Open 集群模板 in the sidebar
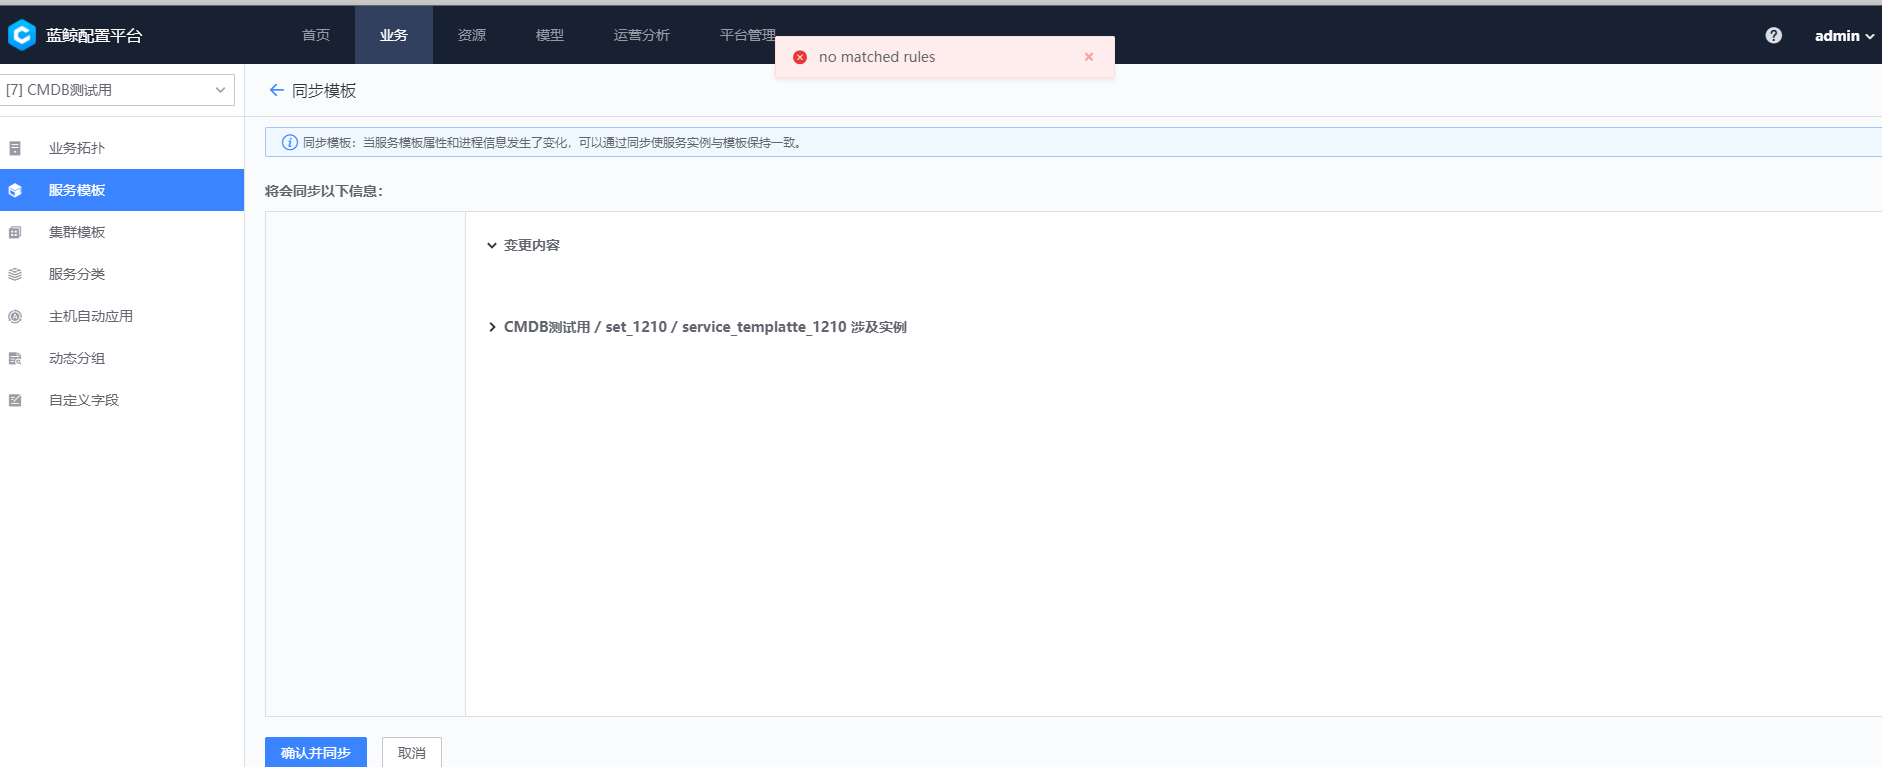This screenshot has width=1882, height=767. pyautogui.click(x=122, y=232)
